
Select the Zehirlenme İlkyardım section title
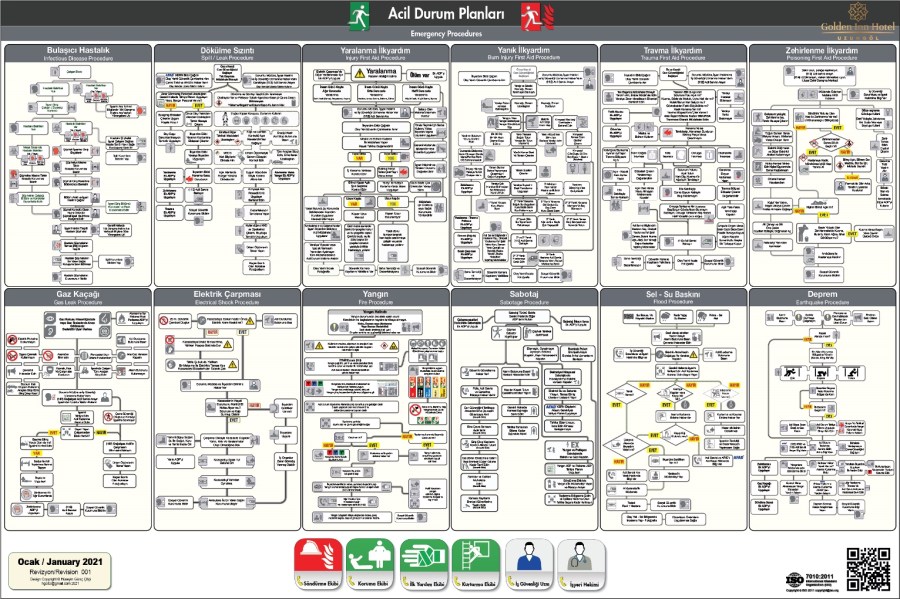821,52
